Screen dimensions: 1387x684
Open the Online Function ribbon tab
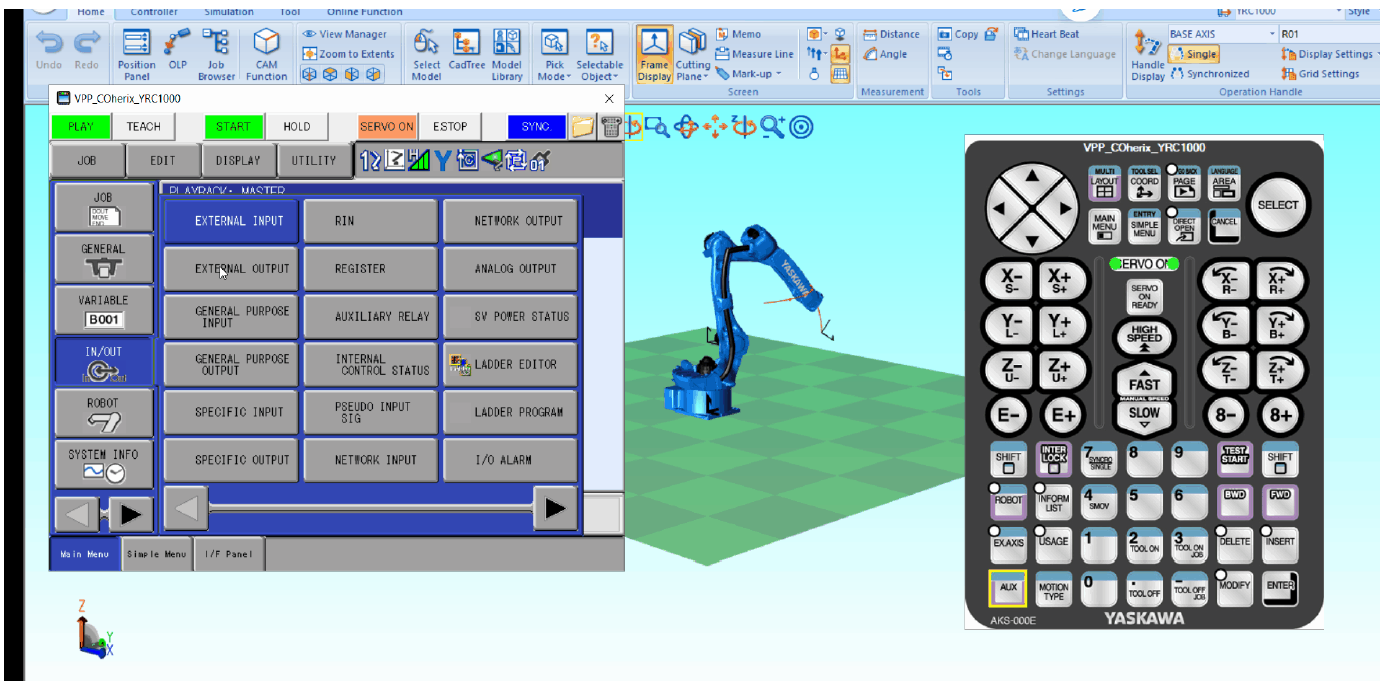[x=364, y=12]
